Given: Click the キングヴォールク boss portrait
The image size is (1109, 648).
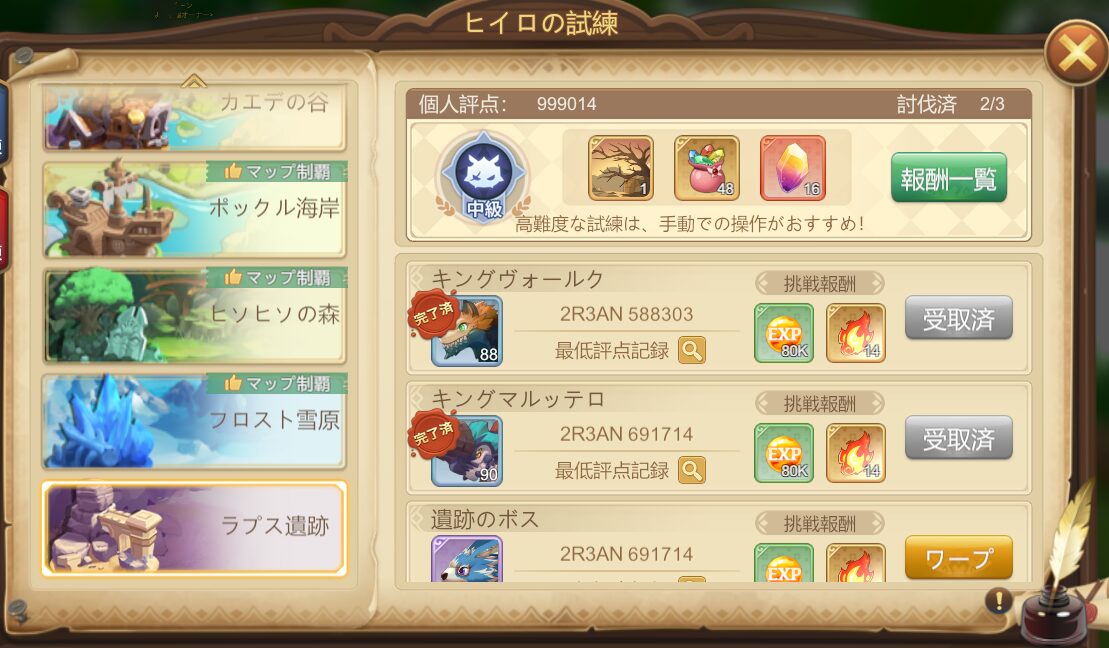Looking at the screenshot, I should (x=467, y=331).
